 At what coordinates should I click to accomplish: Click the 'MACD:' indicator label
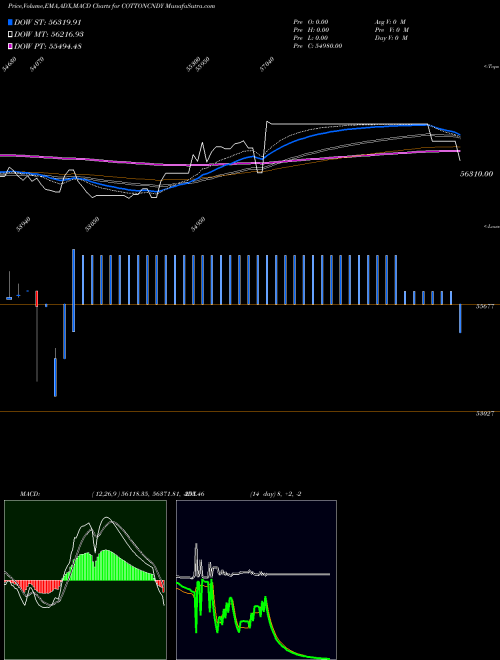(x=30, y=494)
